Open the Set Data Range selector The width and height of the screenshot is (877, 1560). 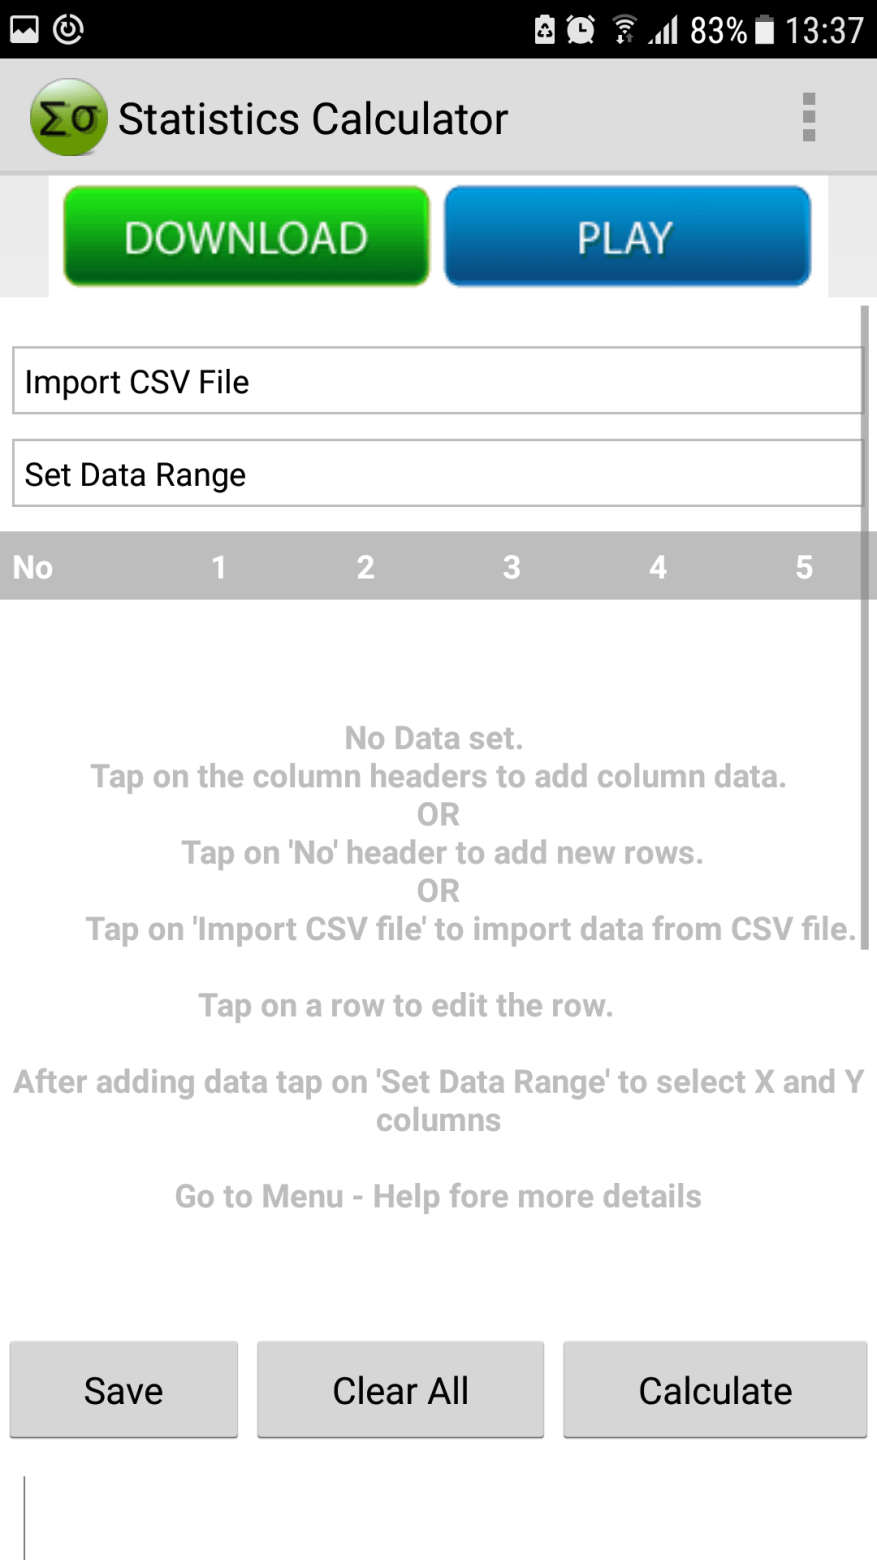point(437,474)
